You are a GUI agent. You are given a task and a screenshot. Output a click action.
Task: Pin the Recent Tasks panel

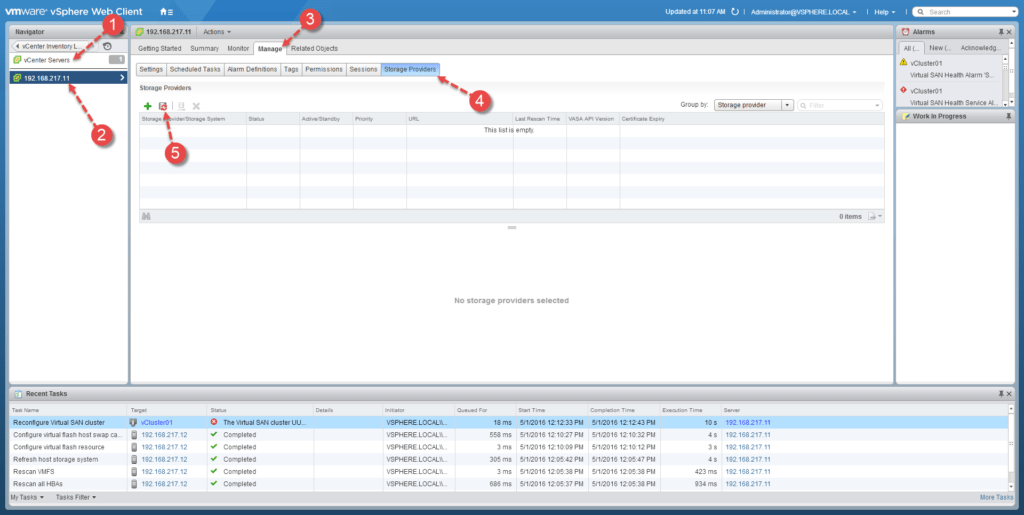(x=1000, y=394)
